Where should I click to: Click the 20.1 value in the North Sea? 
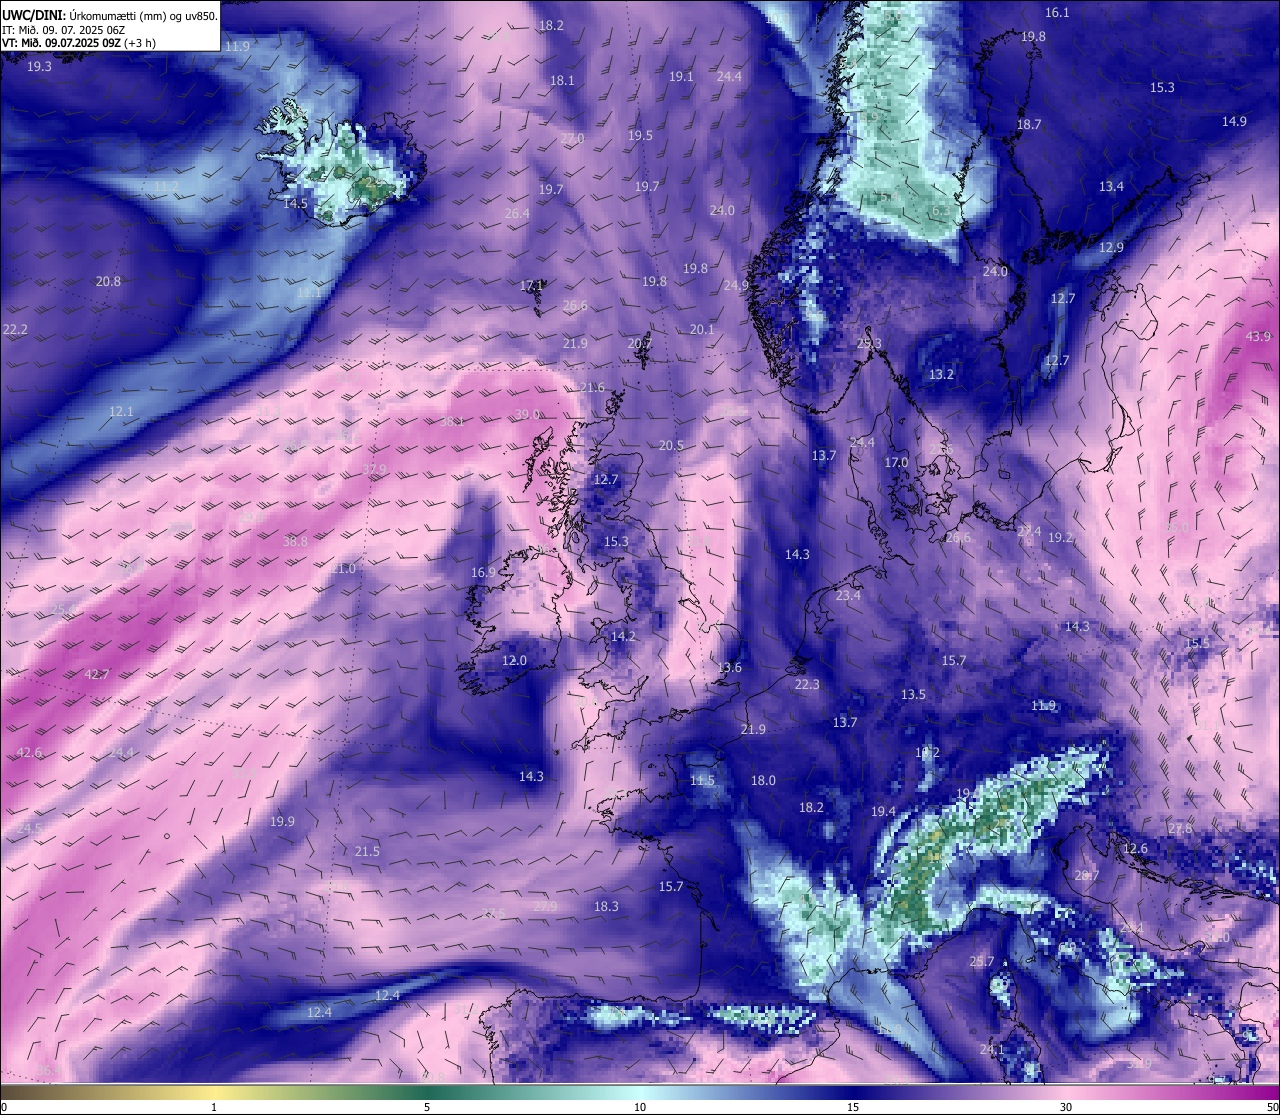(x=702, y=330)
